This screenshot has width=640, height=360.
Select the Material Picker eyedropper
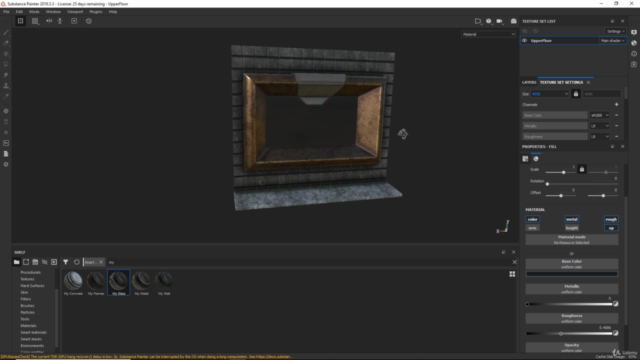coord(6,96)
